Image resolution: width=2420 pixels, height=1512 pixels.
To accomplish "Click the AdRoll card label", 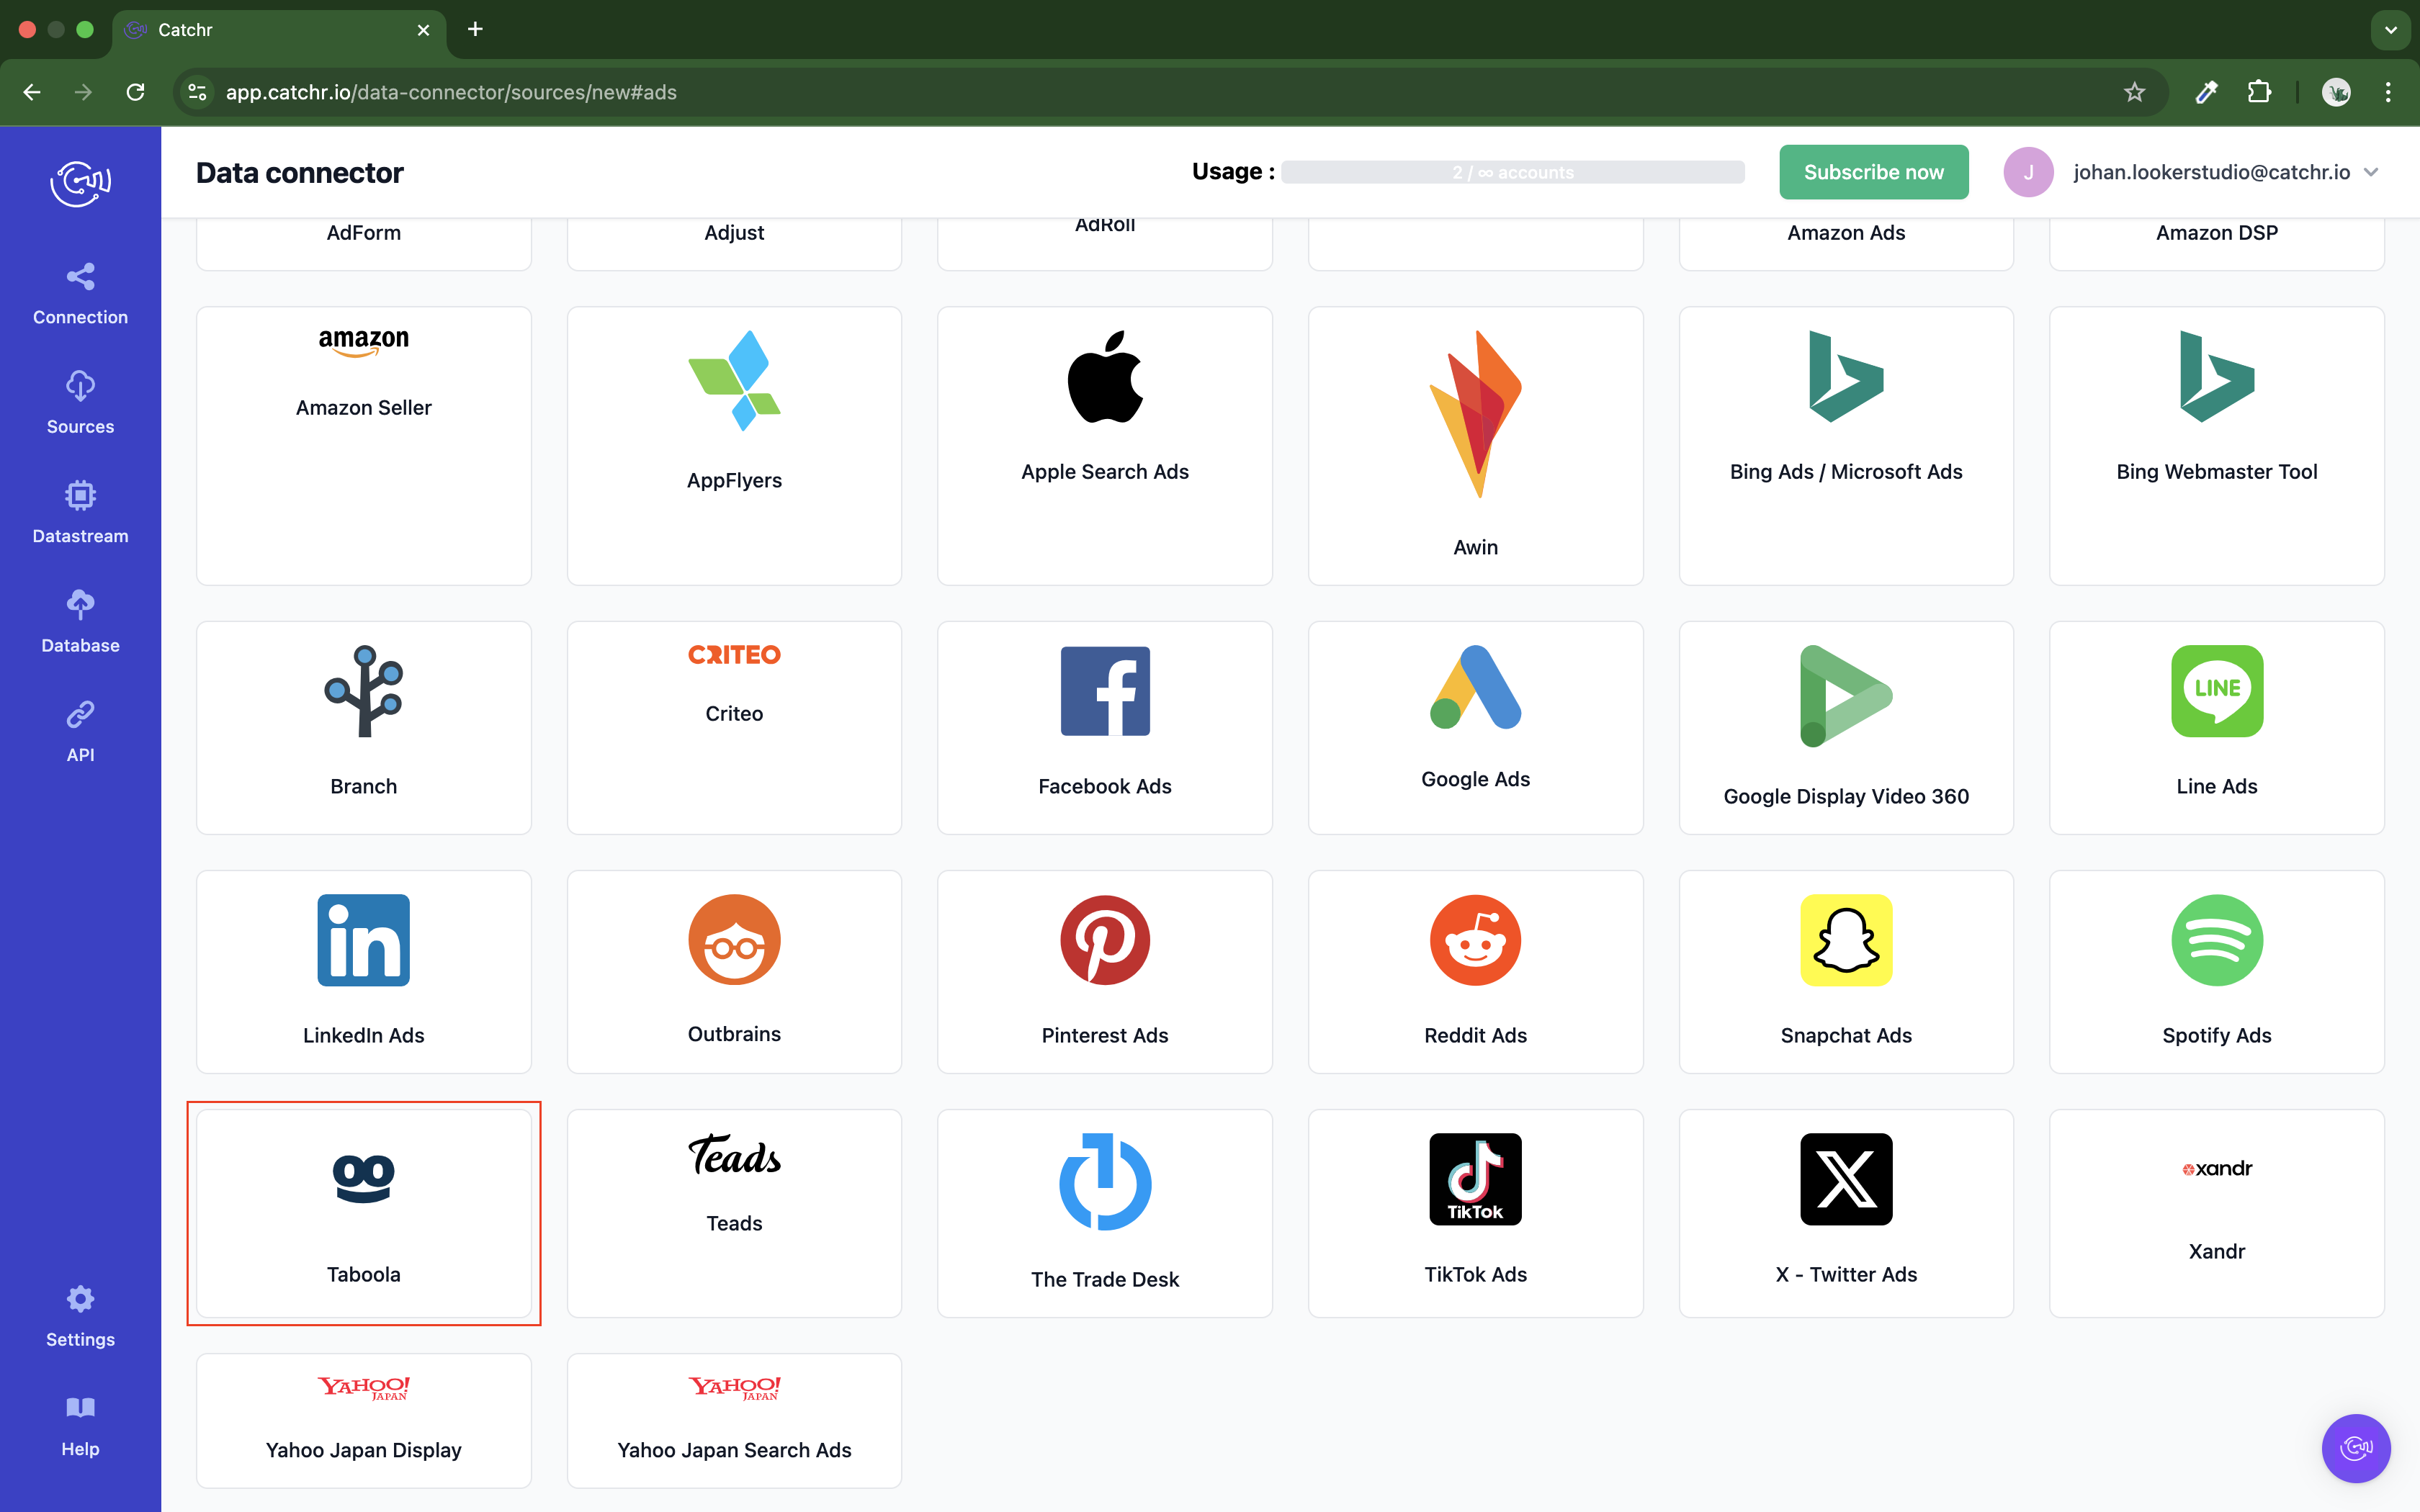I will (1105, 225).
